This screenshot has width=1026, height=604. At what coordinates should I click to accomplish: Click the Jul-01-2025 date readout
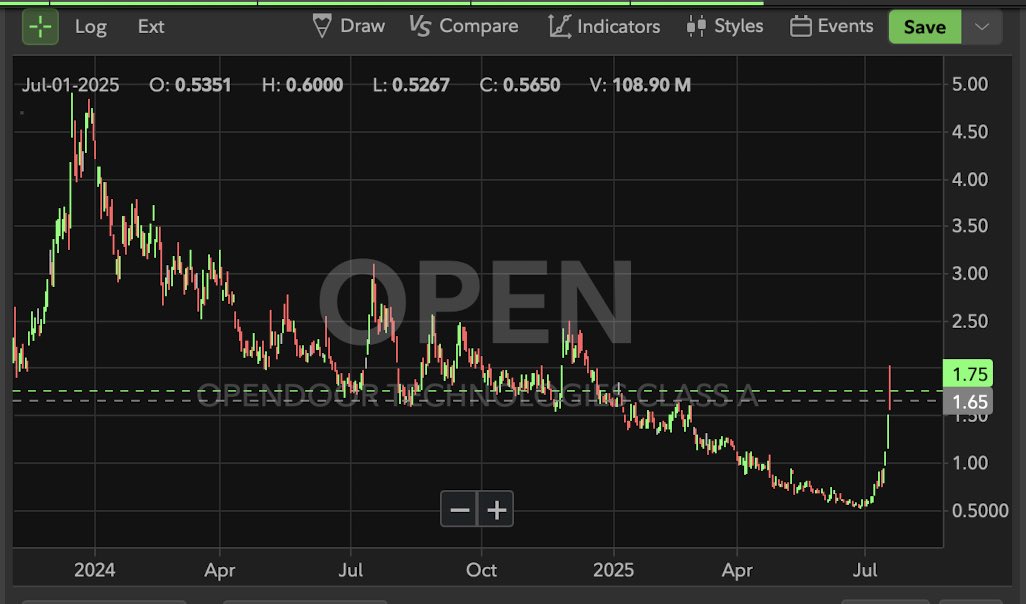[x=71, y=85]
